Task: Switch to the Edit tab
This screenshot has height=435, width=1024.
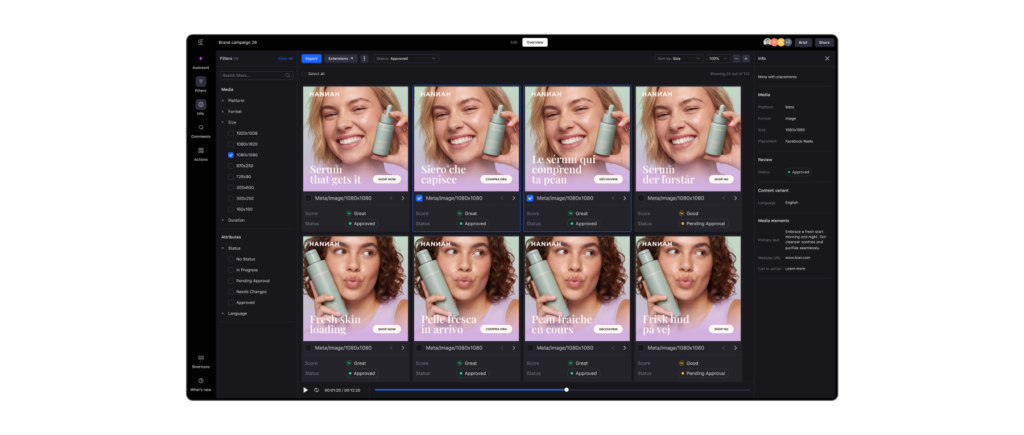Action: pos(514,42)
